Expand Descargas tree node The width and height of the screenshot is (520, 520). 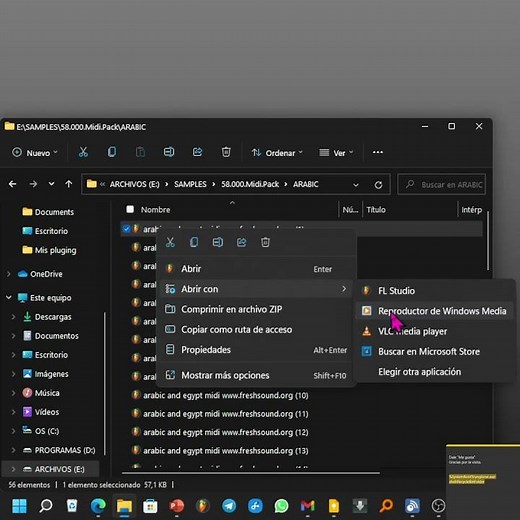[x=14, y=317]
